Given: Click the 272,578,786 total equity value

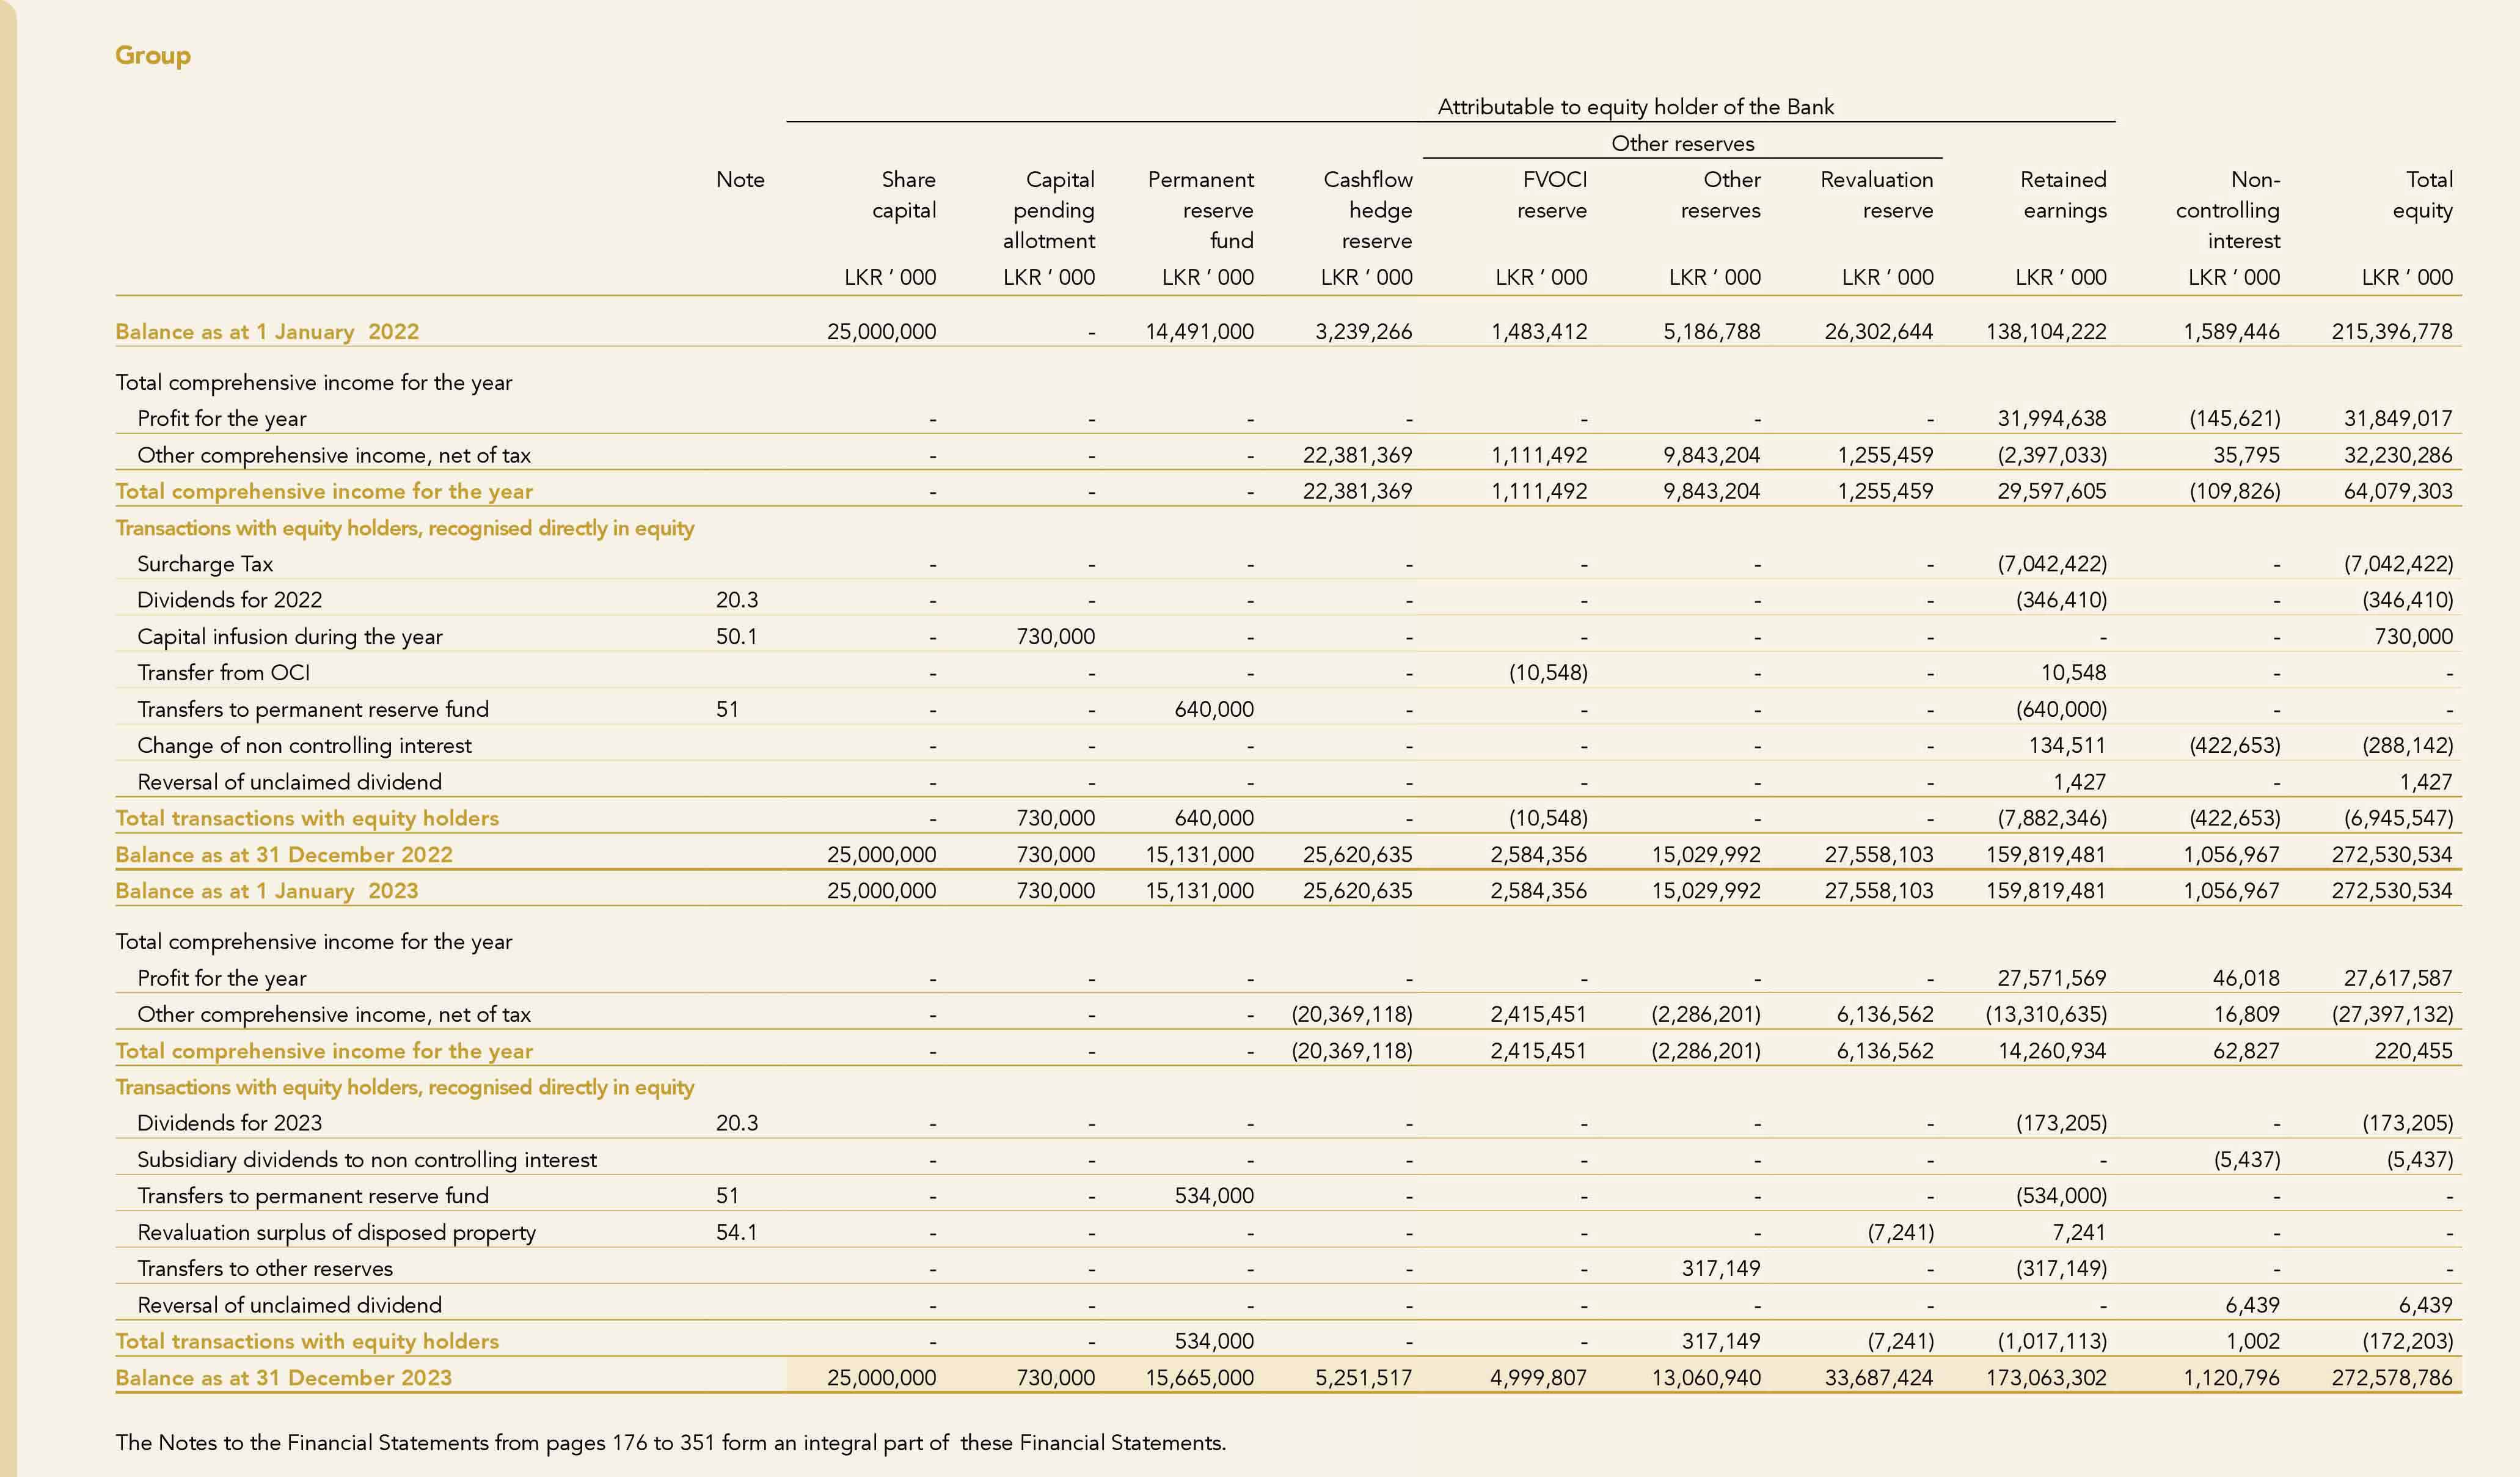Looking at the screenshot, I should [x=2391, y=1378].
